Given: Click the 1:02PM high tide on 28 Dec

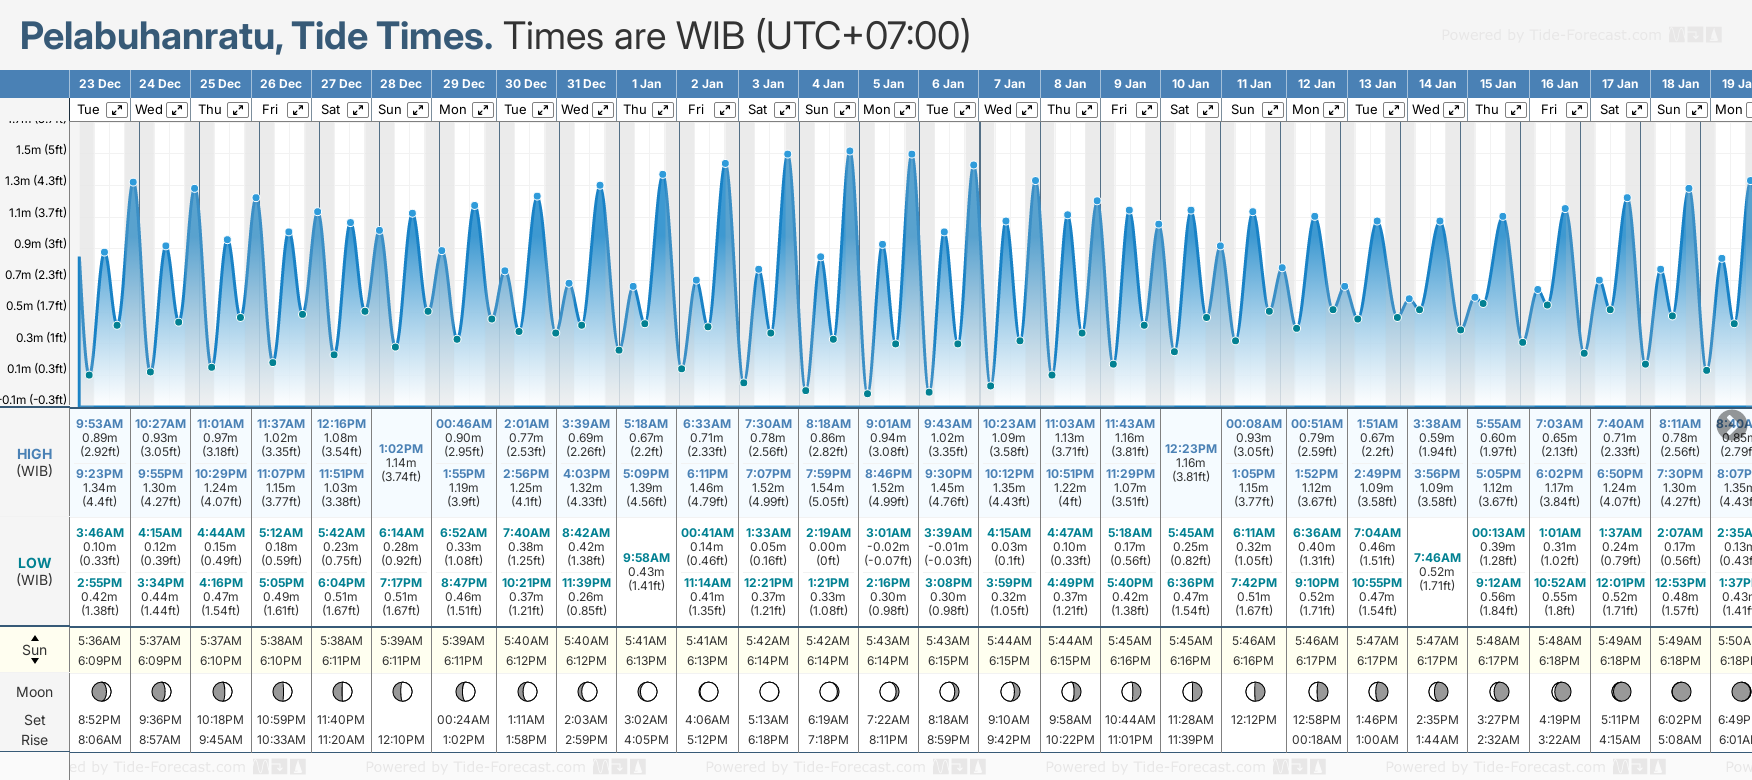Looking at the screenshot, I should point(401,449).
